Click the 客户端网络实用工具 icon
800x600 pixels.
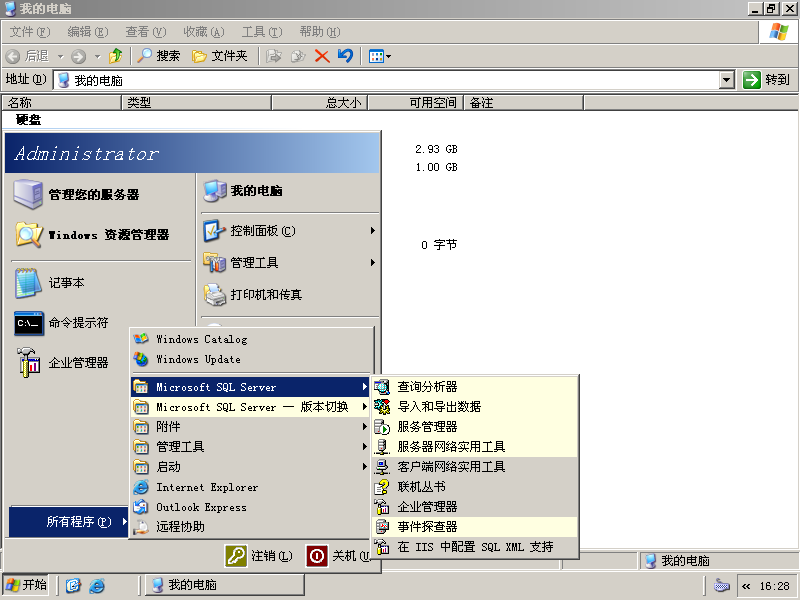(x=382, y=467)
